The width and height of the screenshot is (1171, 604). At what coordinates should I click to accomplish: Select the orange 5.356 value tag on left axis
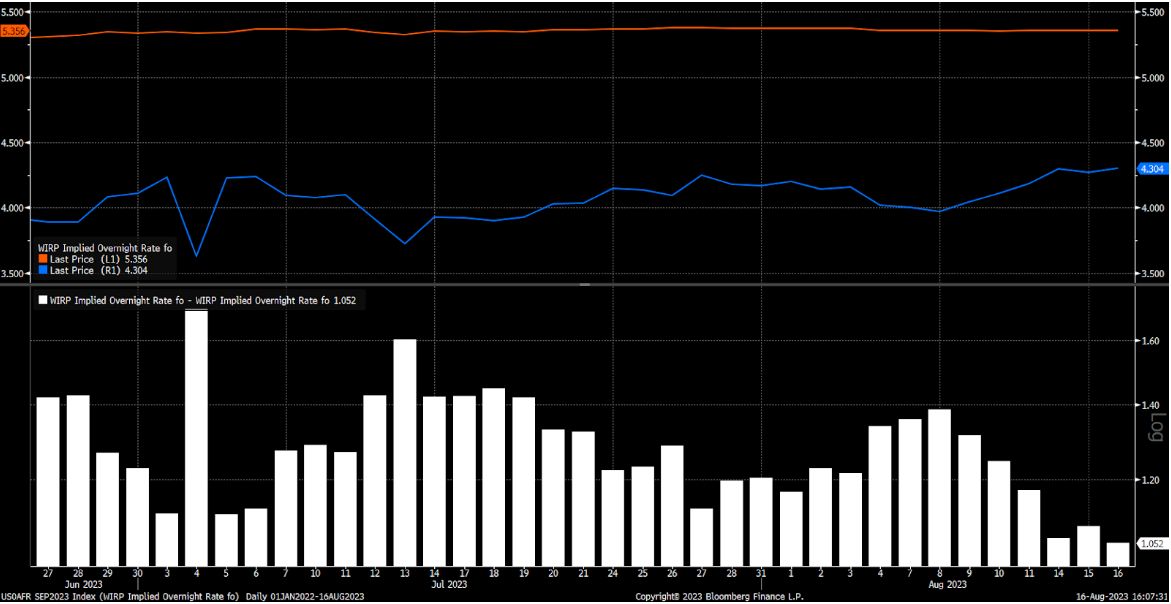click(14, 32)
